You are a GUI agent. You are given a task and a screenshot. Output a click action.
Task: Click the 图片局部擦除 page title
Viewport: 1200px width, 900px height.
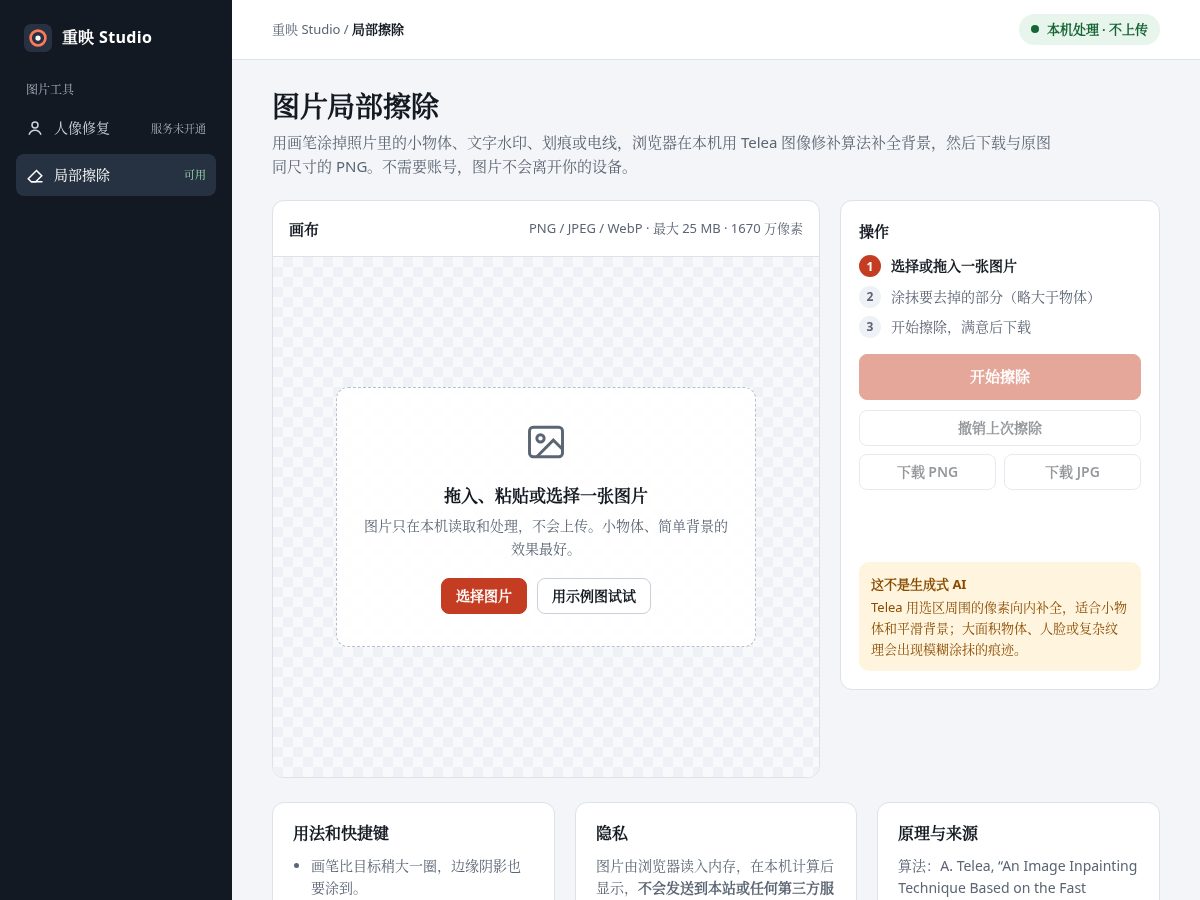(355, 106)
